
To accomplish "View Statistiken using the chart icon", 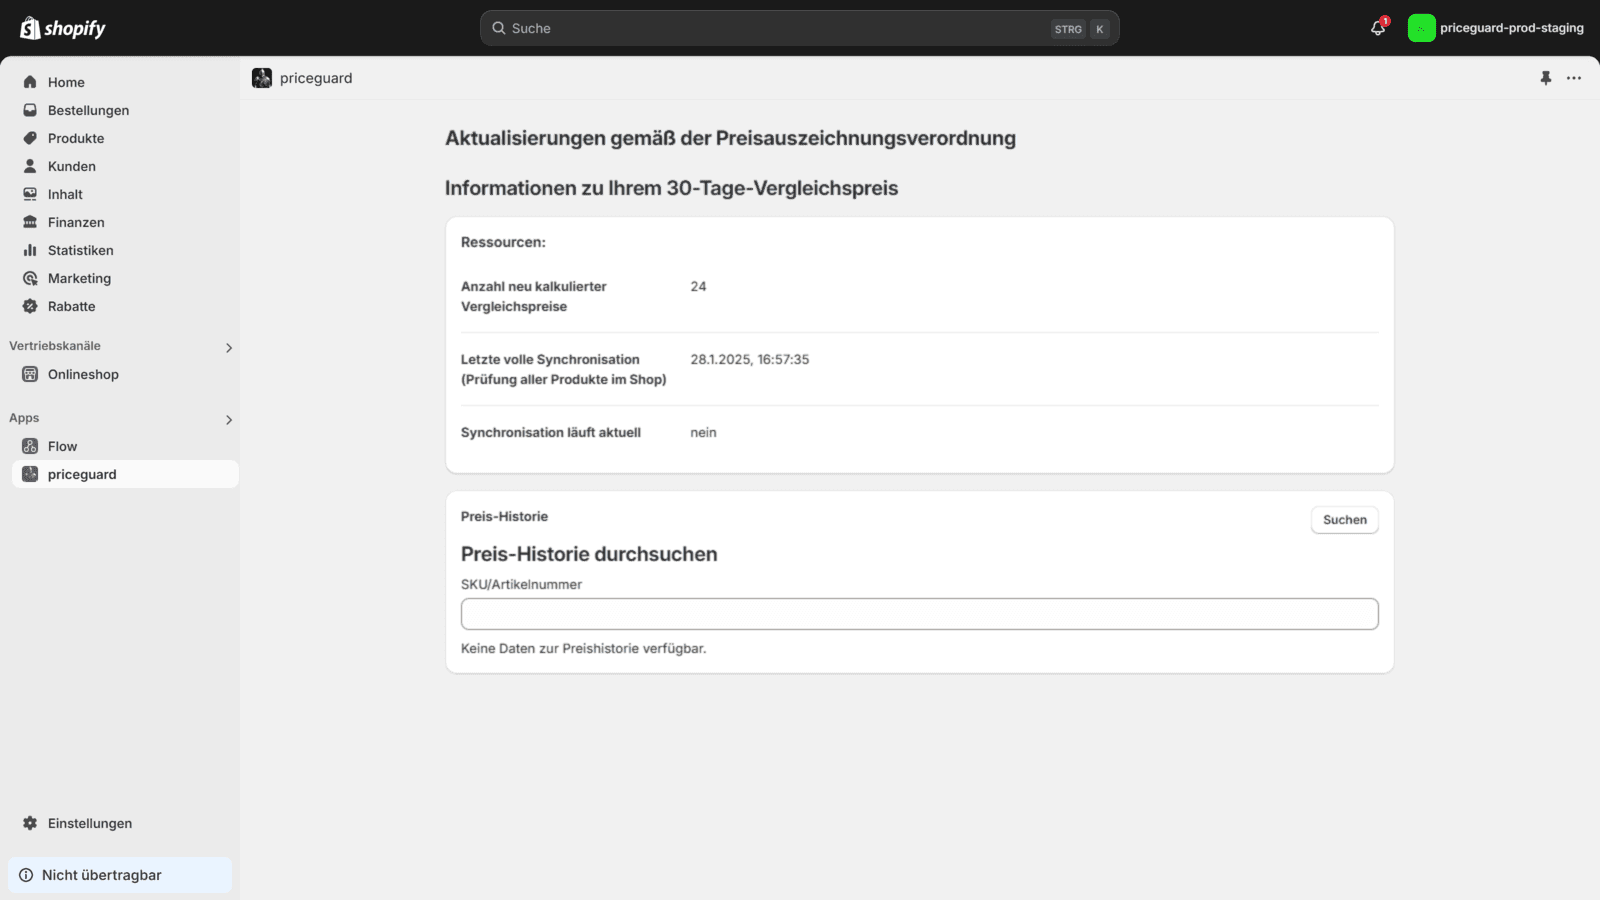I will click(30, 250).
